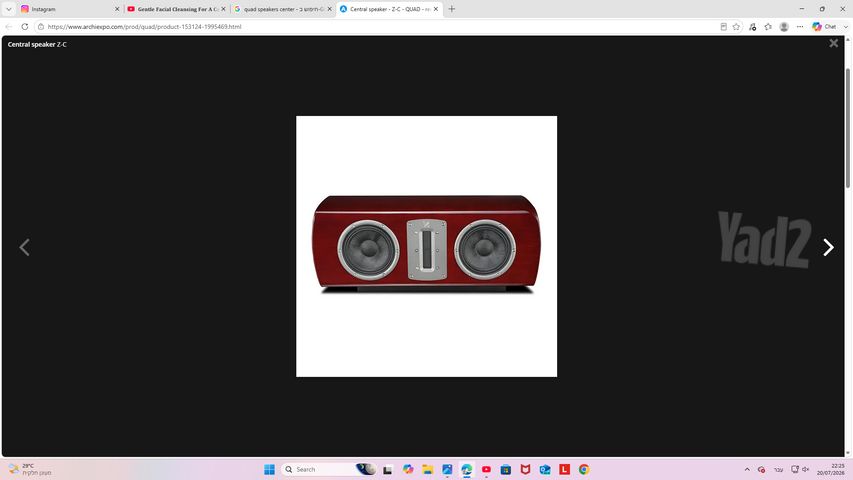Go to the previous product image

24,248
